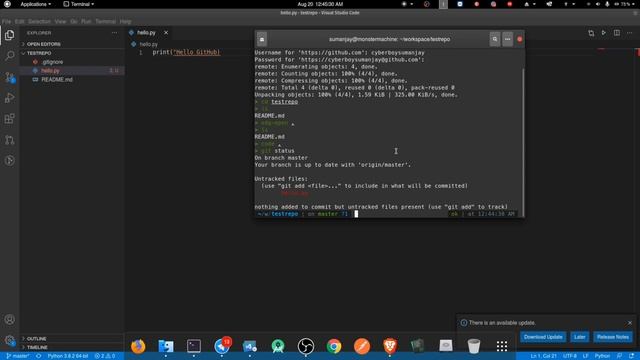Image resolution: width=640 pixels, height=360 pixels.
Task: Open the Manage gear in activity bar
Action: coord(9,340)
